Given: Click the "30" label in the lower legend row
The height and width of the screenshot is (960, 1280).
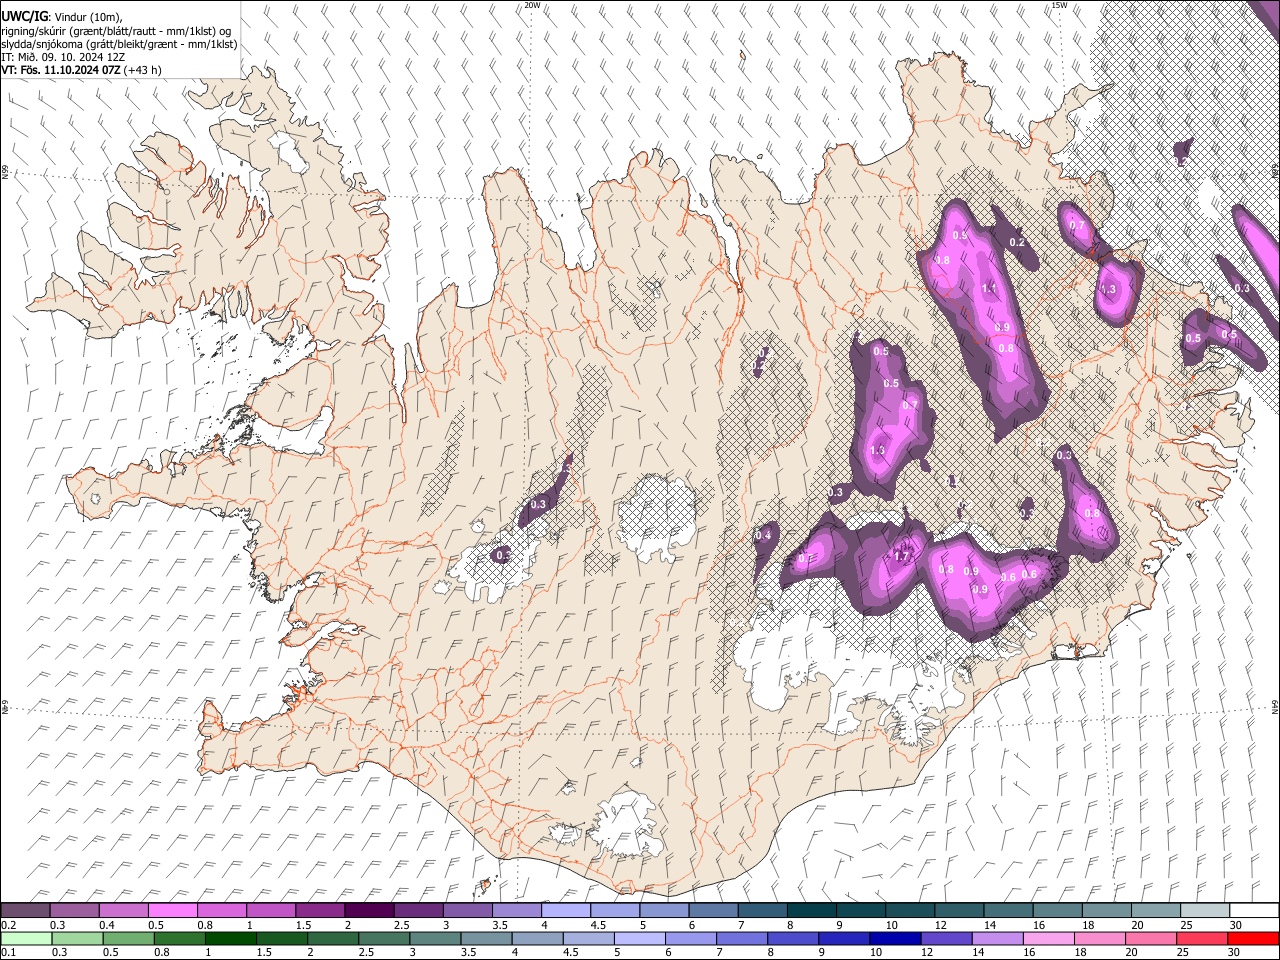Looking at the screenshot, I should [1236, 952].
